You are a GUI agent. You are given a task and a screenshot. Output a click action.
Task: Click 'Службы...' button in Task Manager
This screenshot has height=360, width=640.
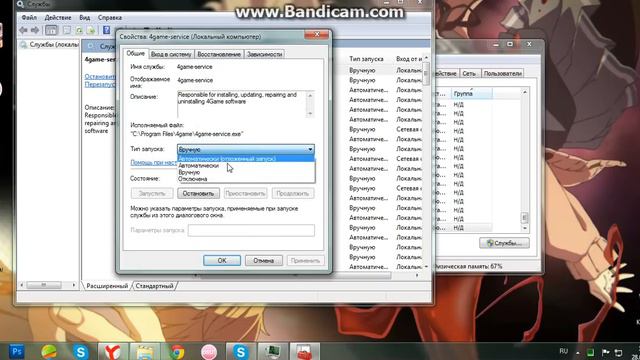(504, 243)
